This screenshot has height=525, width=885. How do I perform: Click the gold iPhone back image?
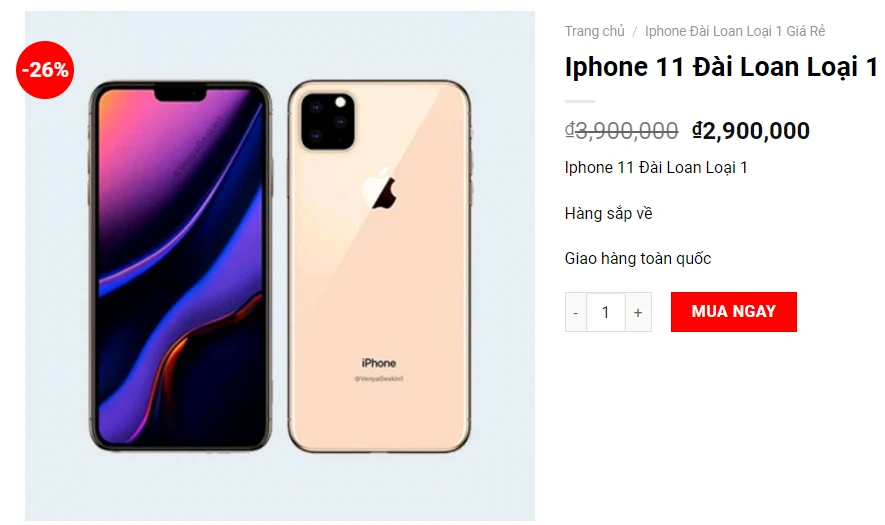pyautogui.click(x=379, y=266)
